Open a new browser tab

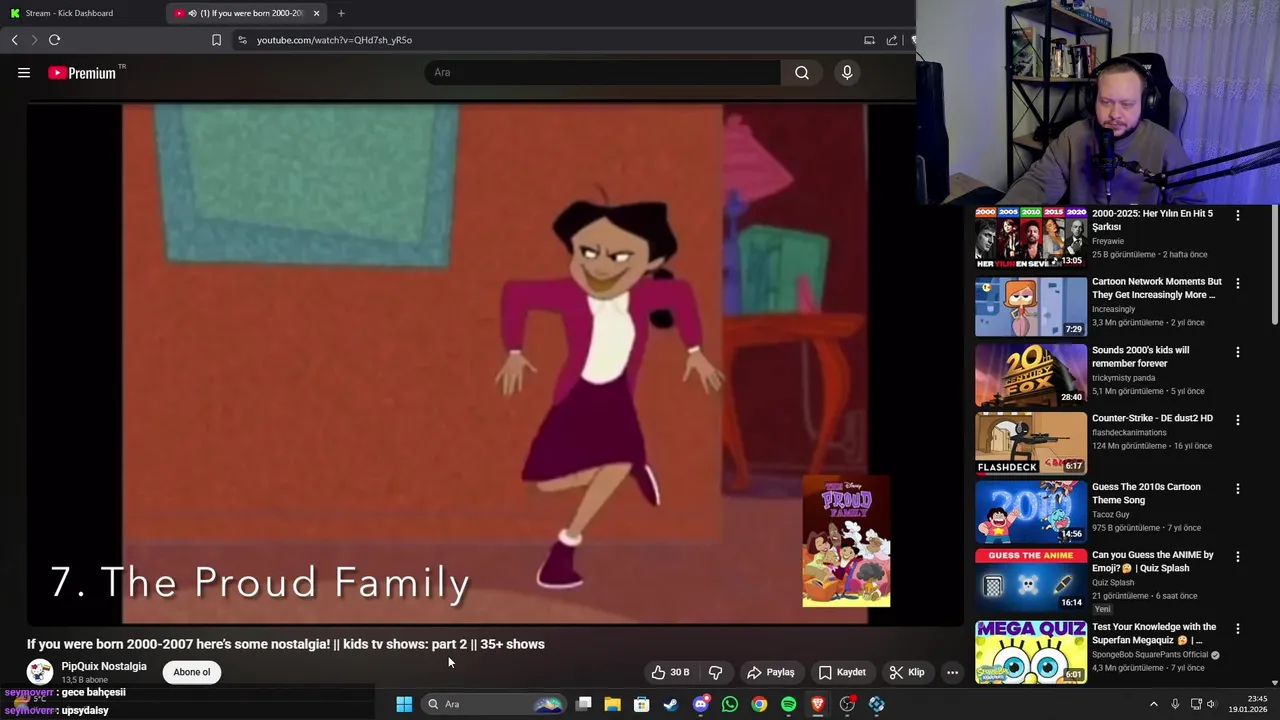click(341, 13)
